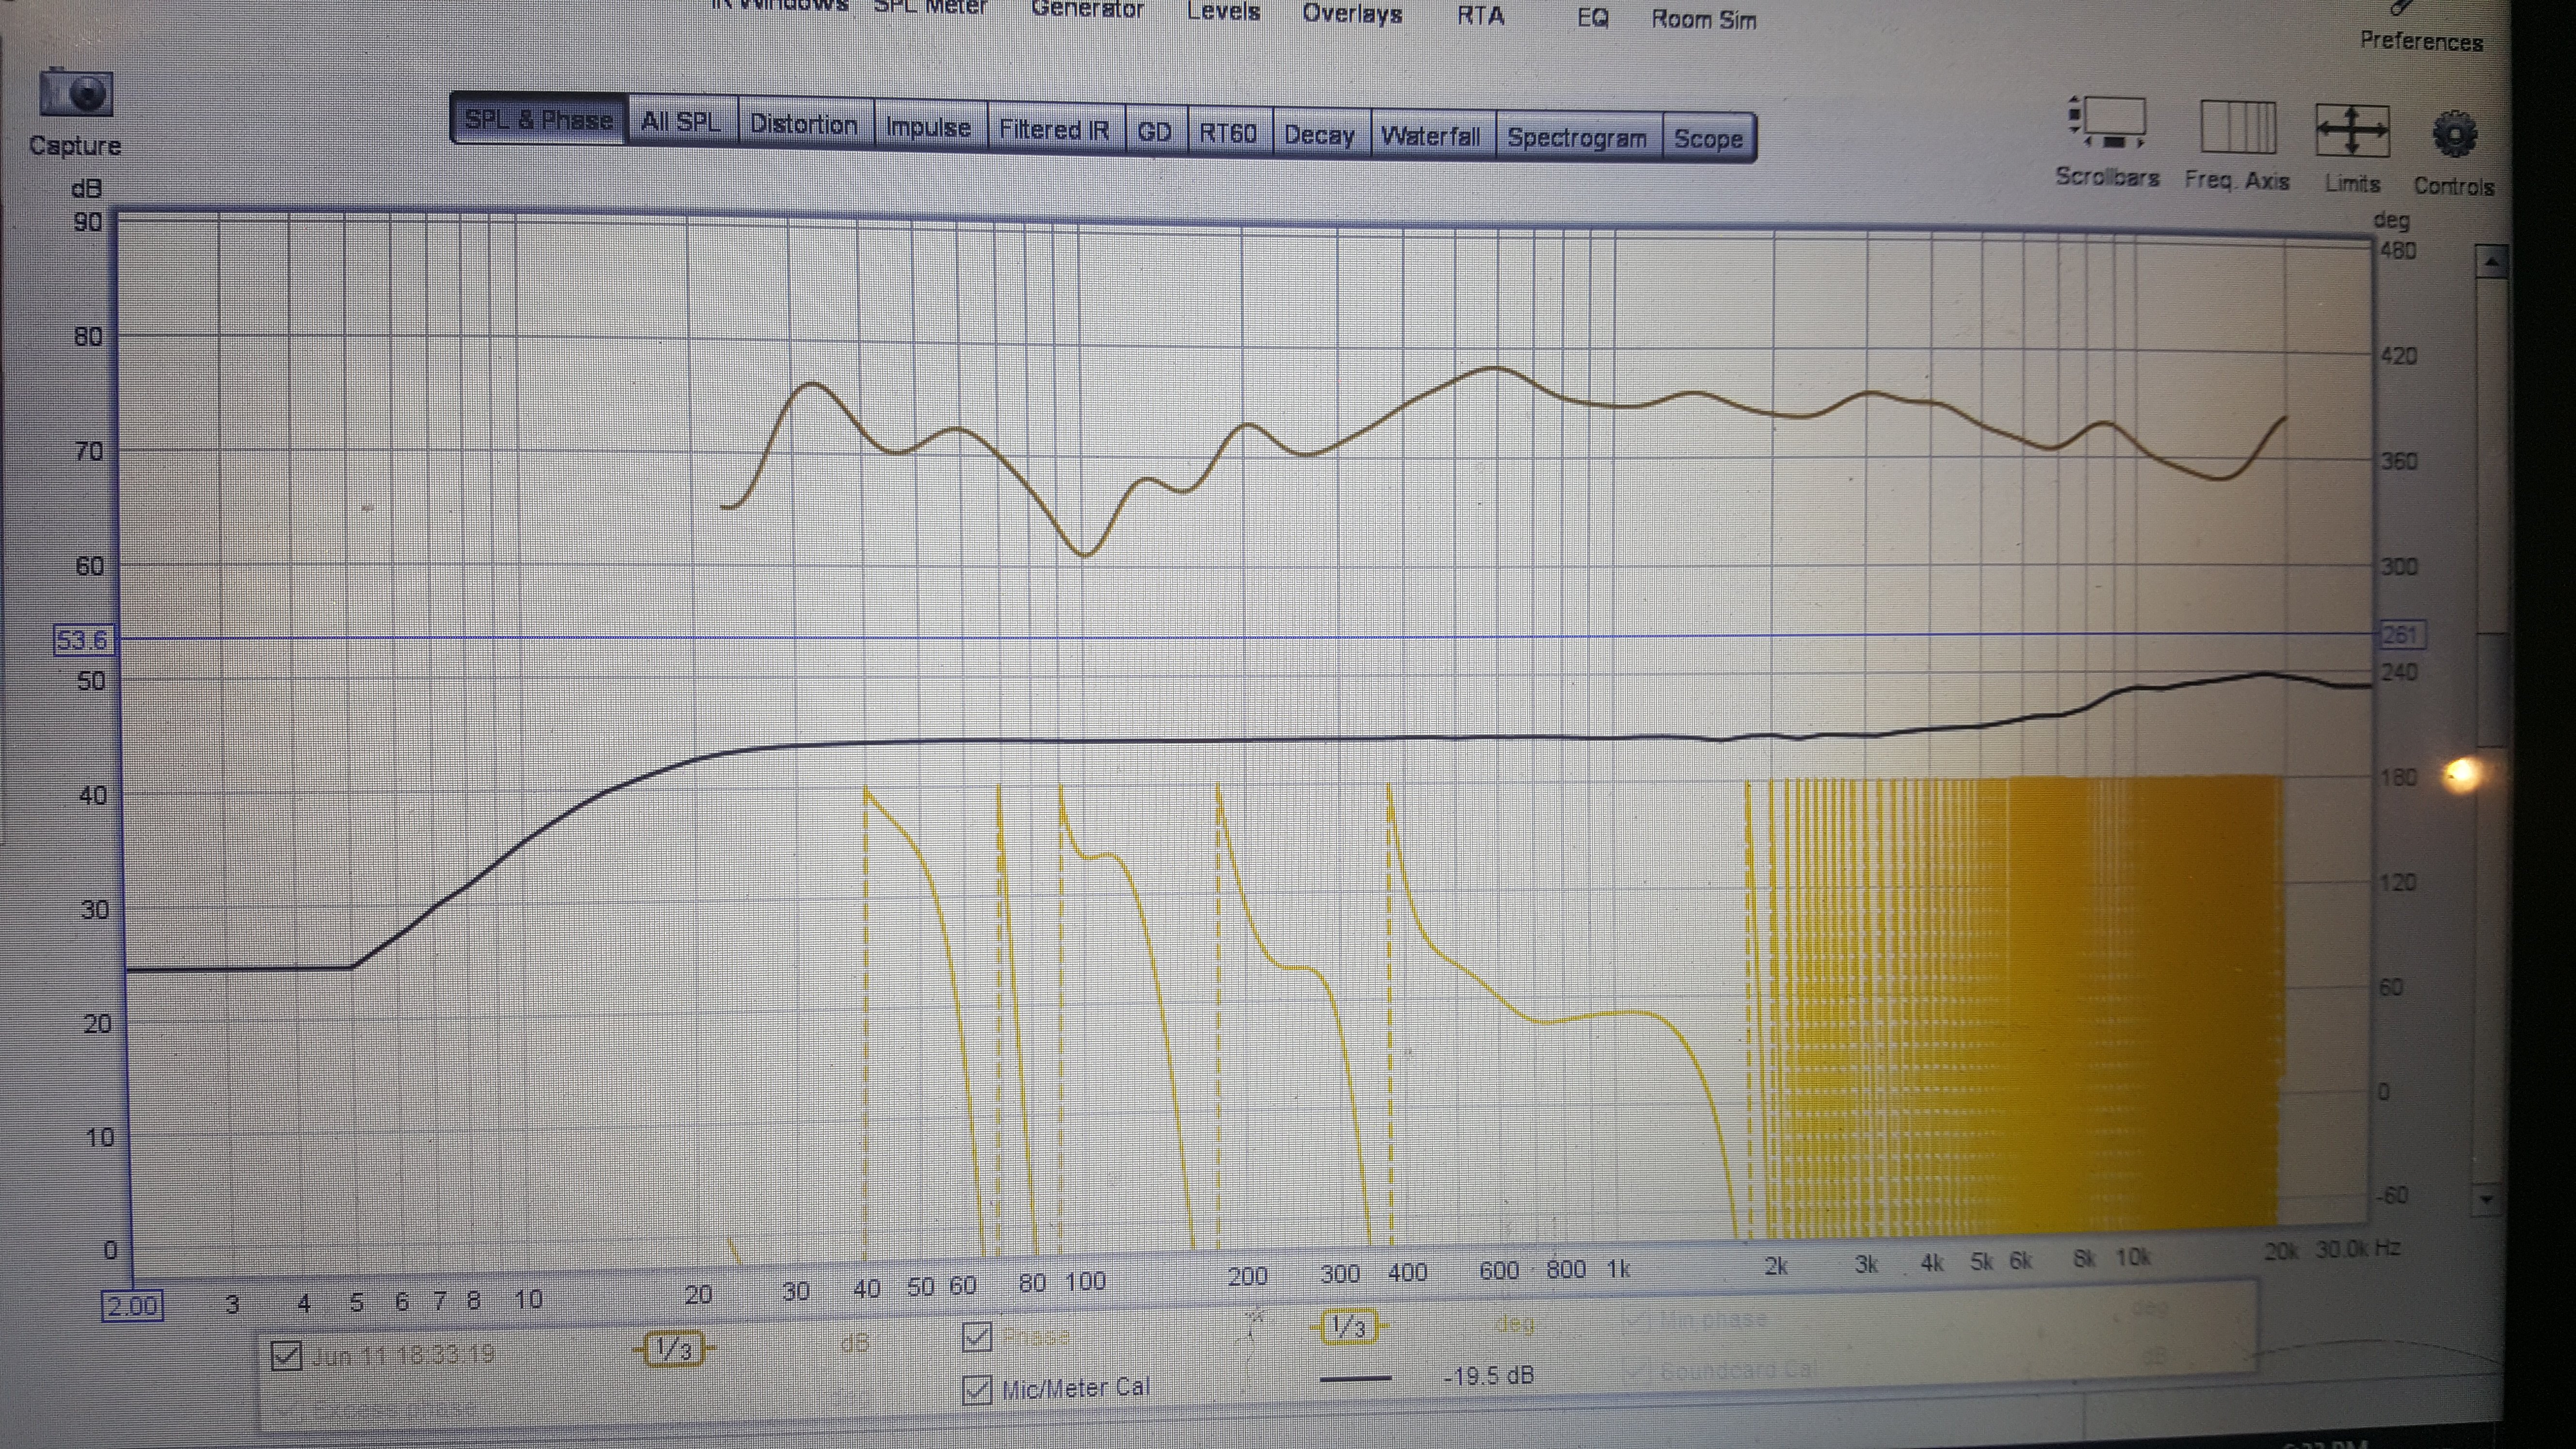
Task: Click the 30.0k Hz axis end label
Action: (2357, 1249)
